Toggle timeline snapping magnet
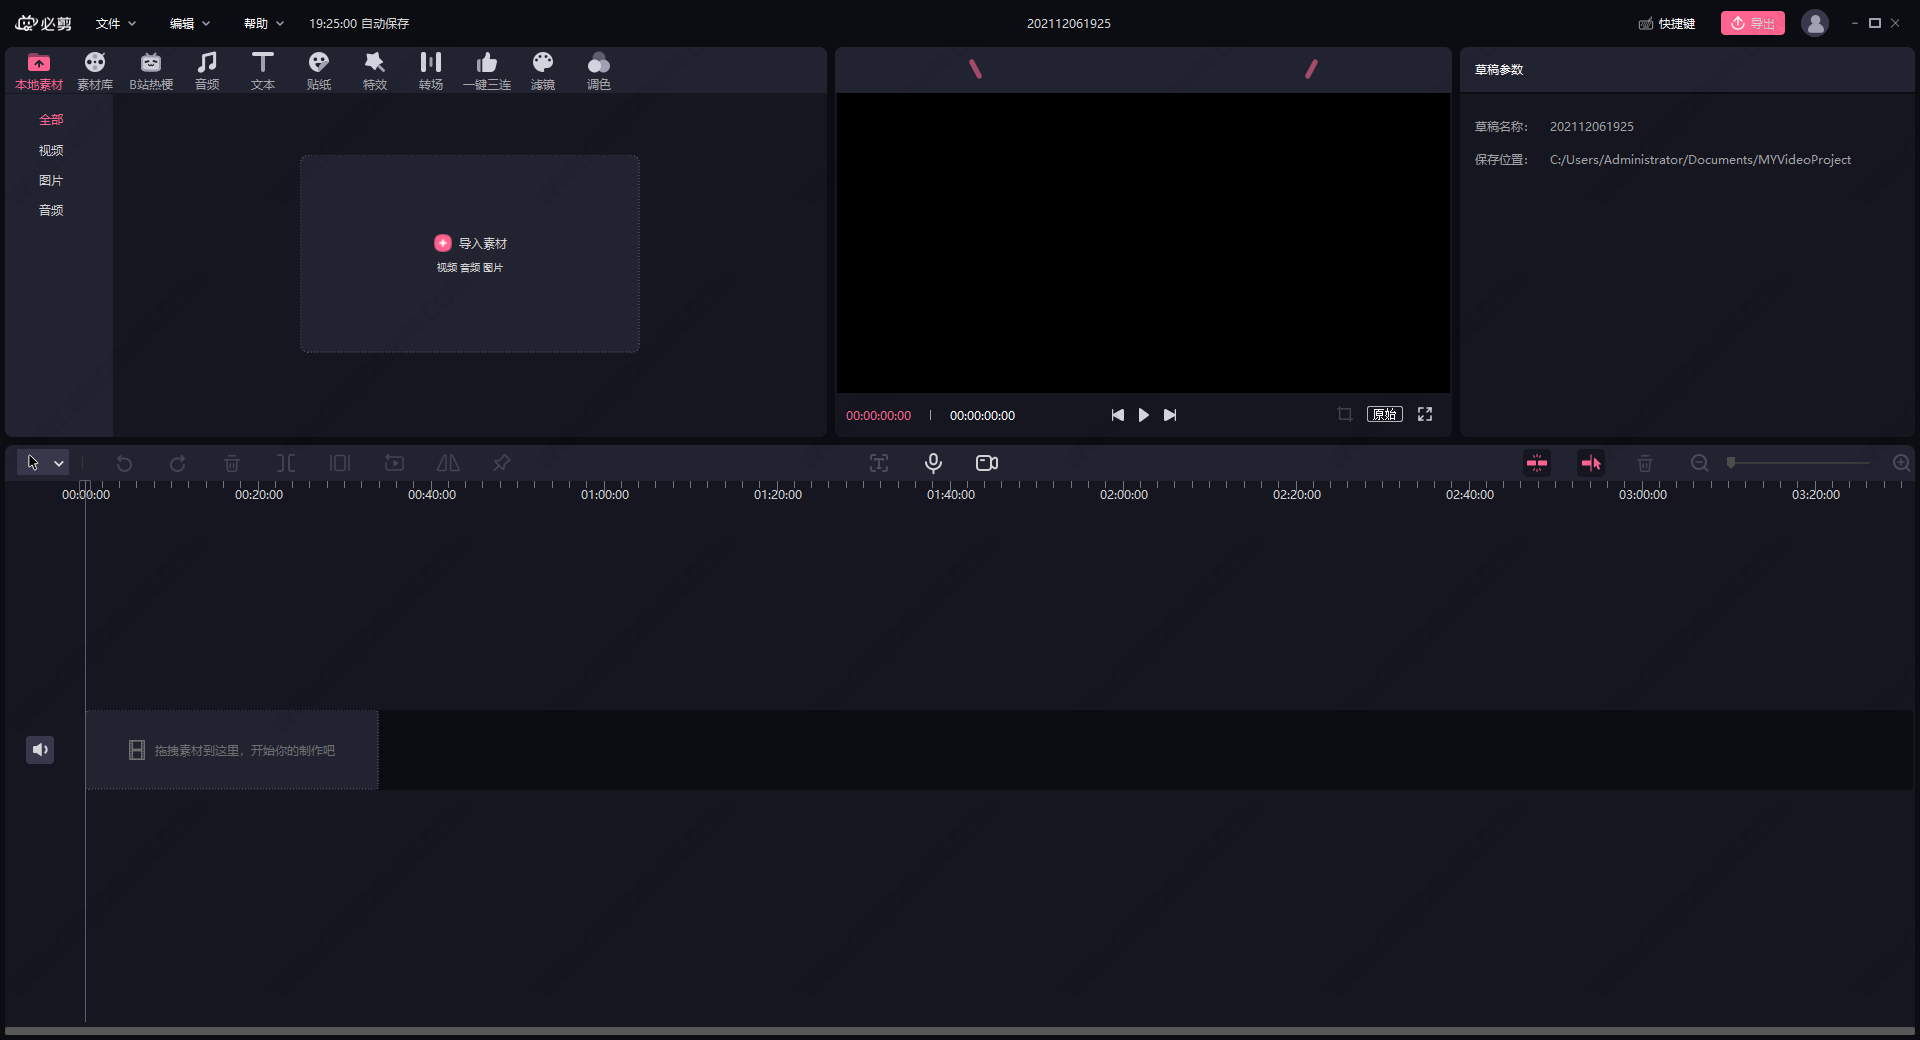 point(1537,463)
